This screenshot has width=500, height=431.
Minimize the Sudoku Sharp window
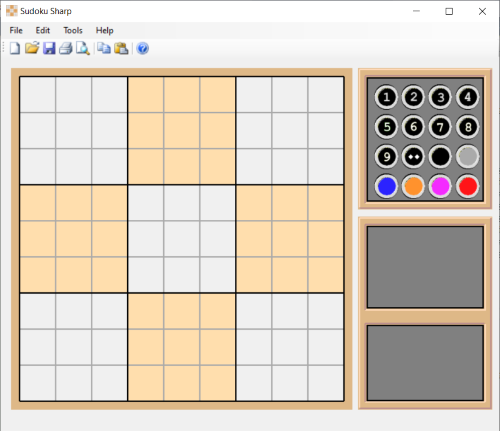click(416, 11)
